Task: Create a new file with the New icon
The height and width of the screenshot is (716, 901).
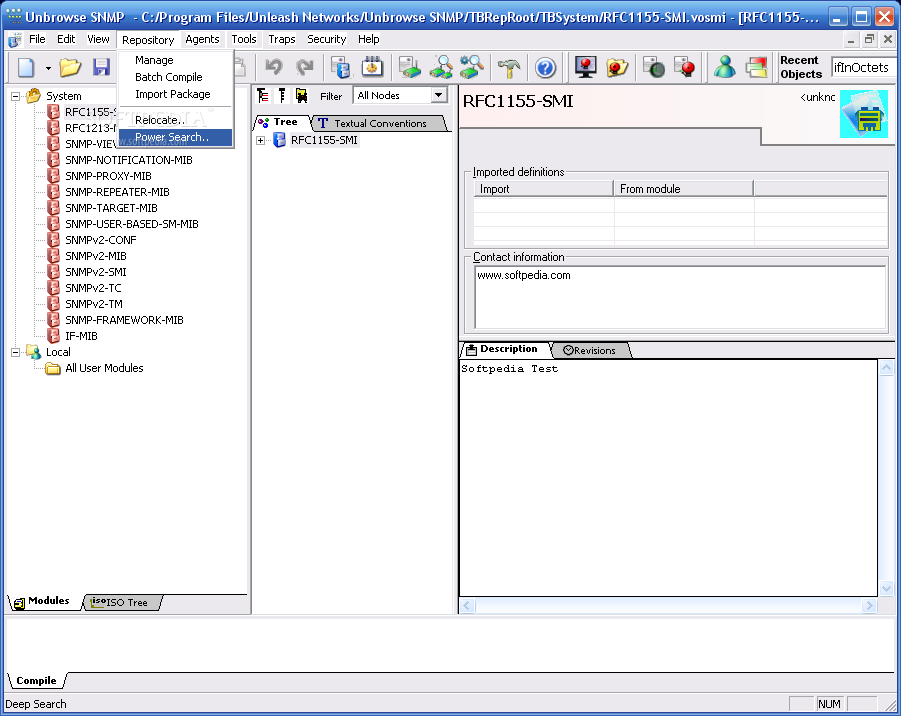Action: point(26,68)
